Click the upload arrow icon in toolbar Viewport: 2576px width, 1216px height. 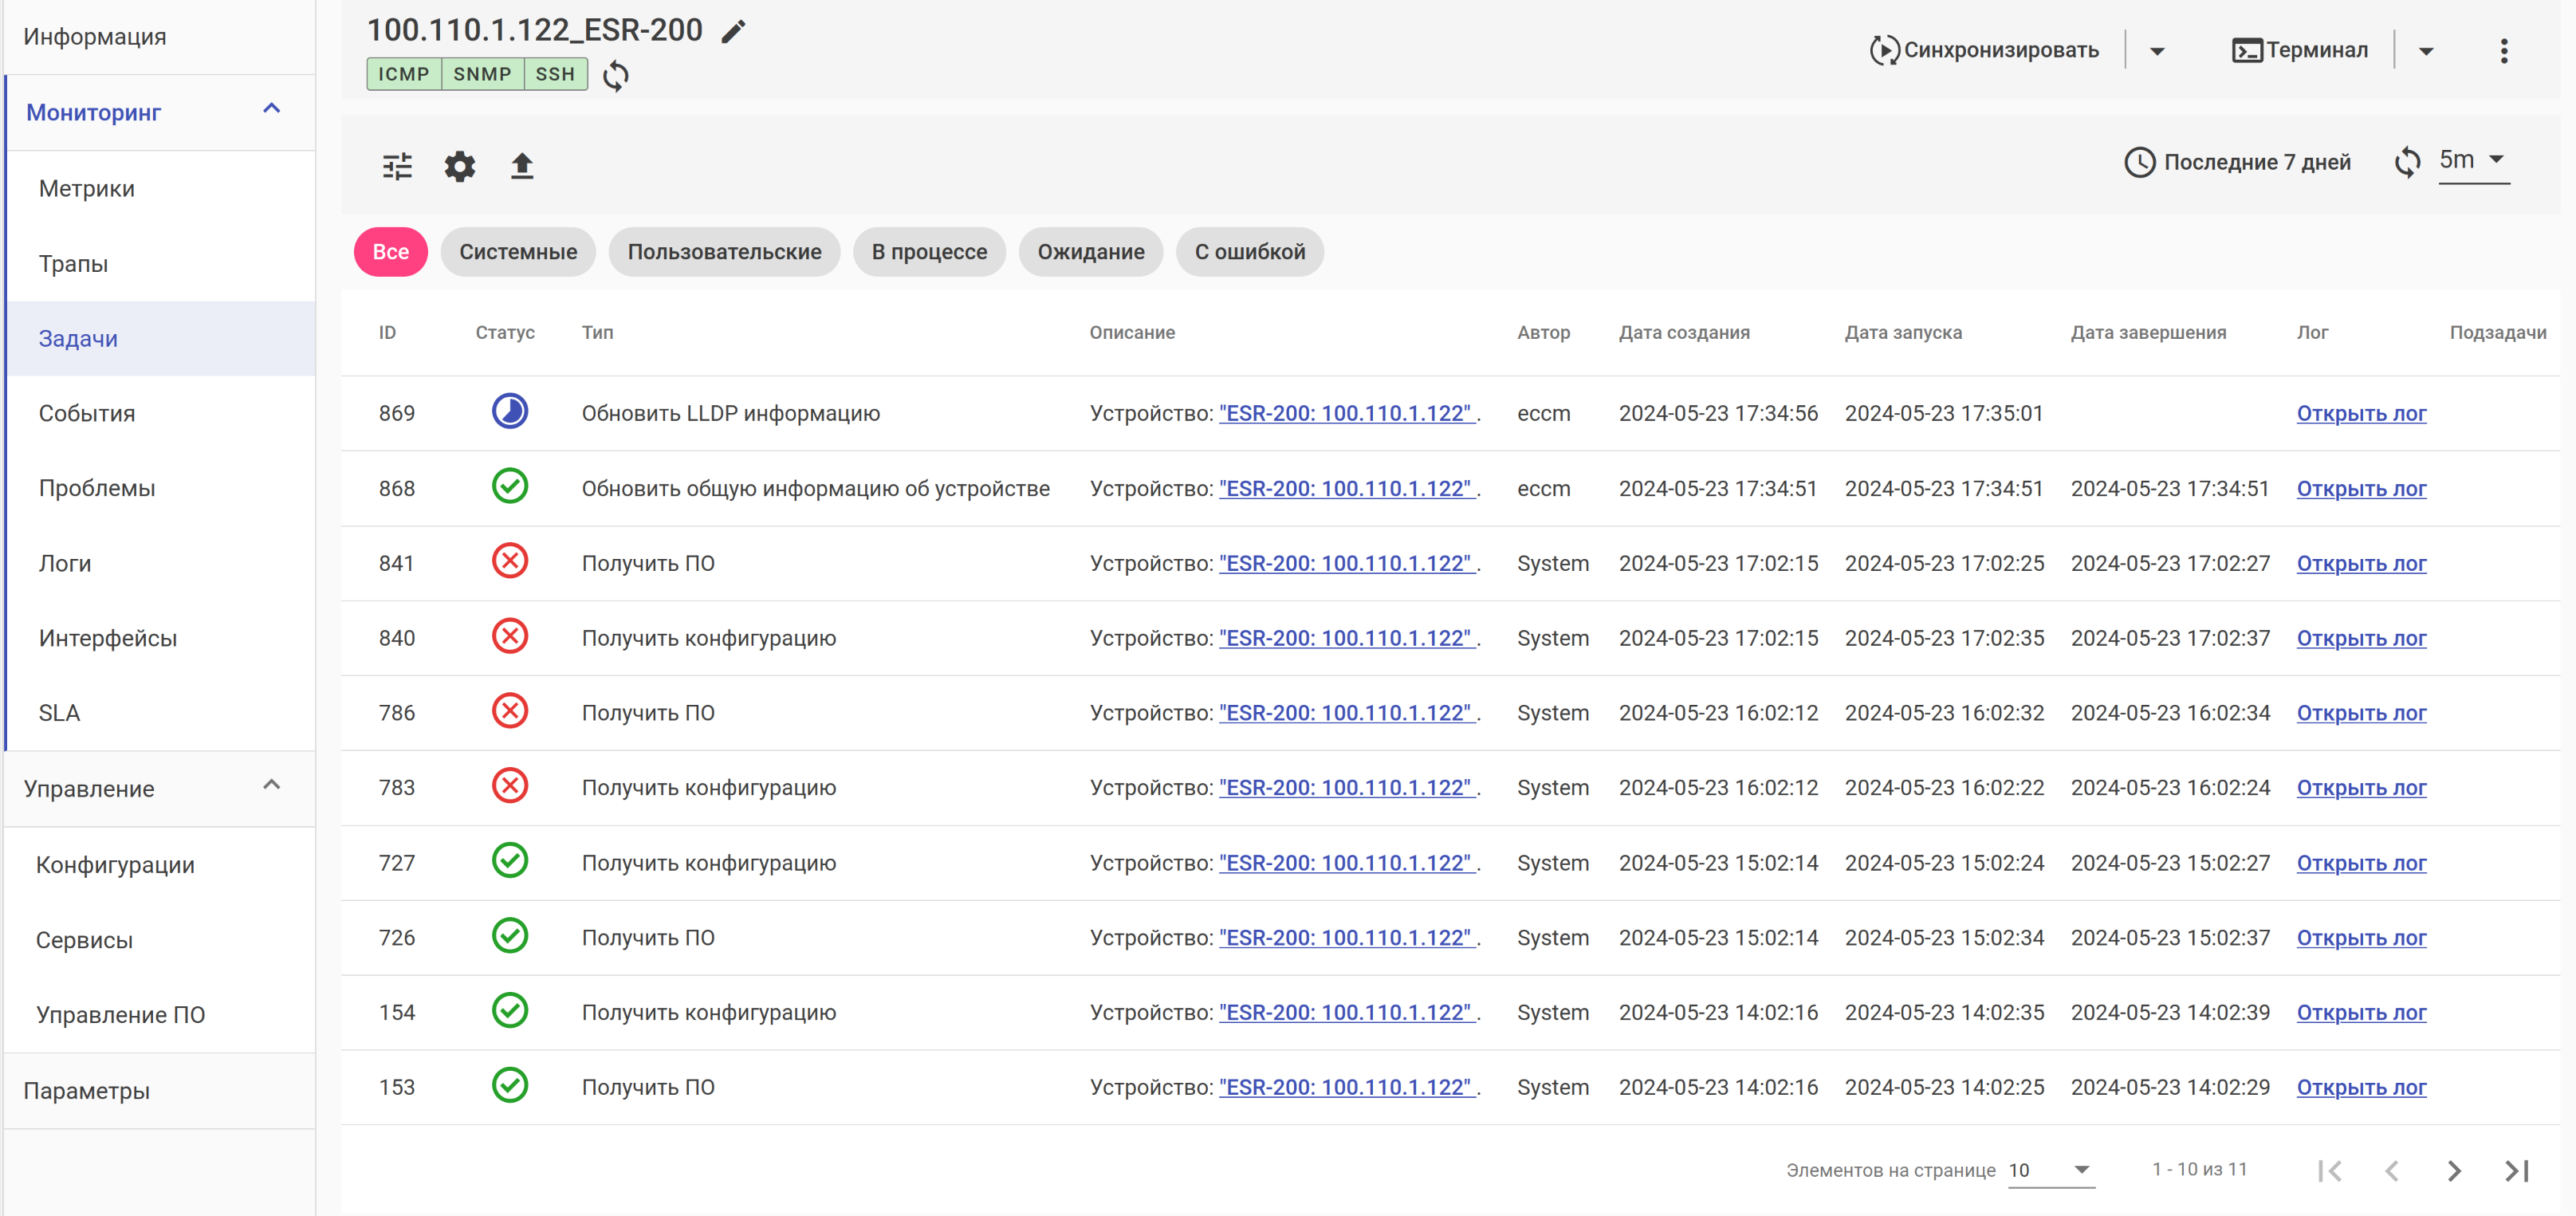[x=522, y=166]
